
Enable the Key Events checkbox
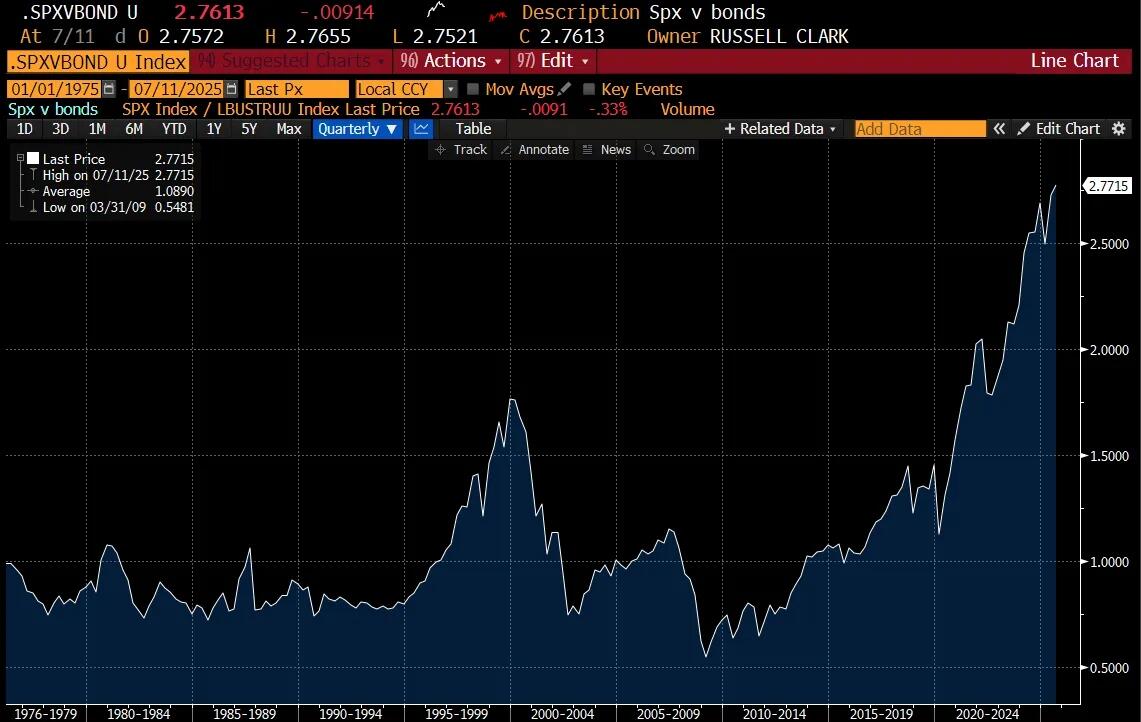point(589,89)
